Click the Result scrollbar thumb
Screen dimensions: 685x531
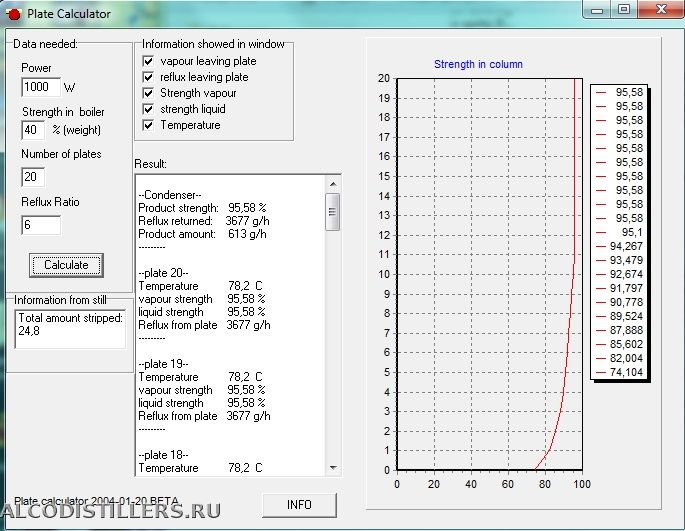(x=332, y=212)
